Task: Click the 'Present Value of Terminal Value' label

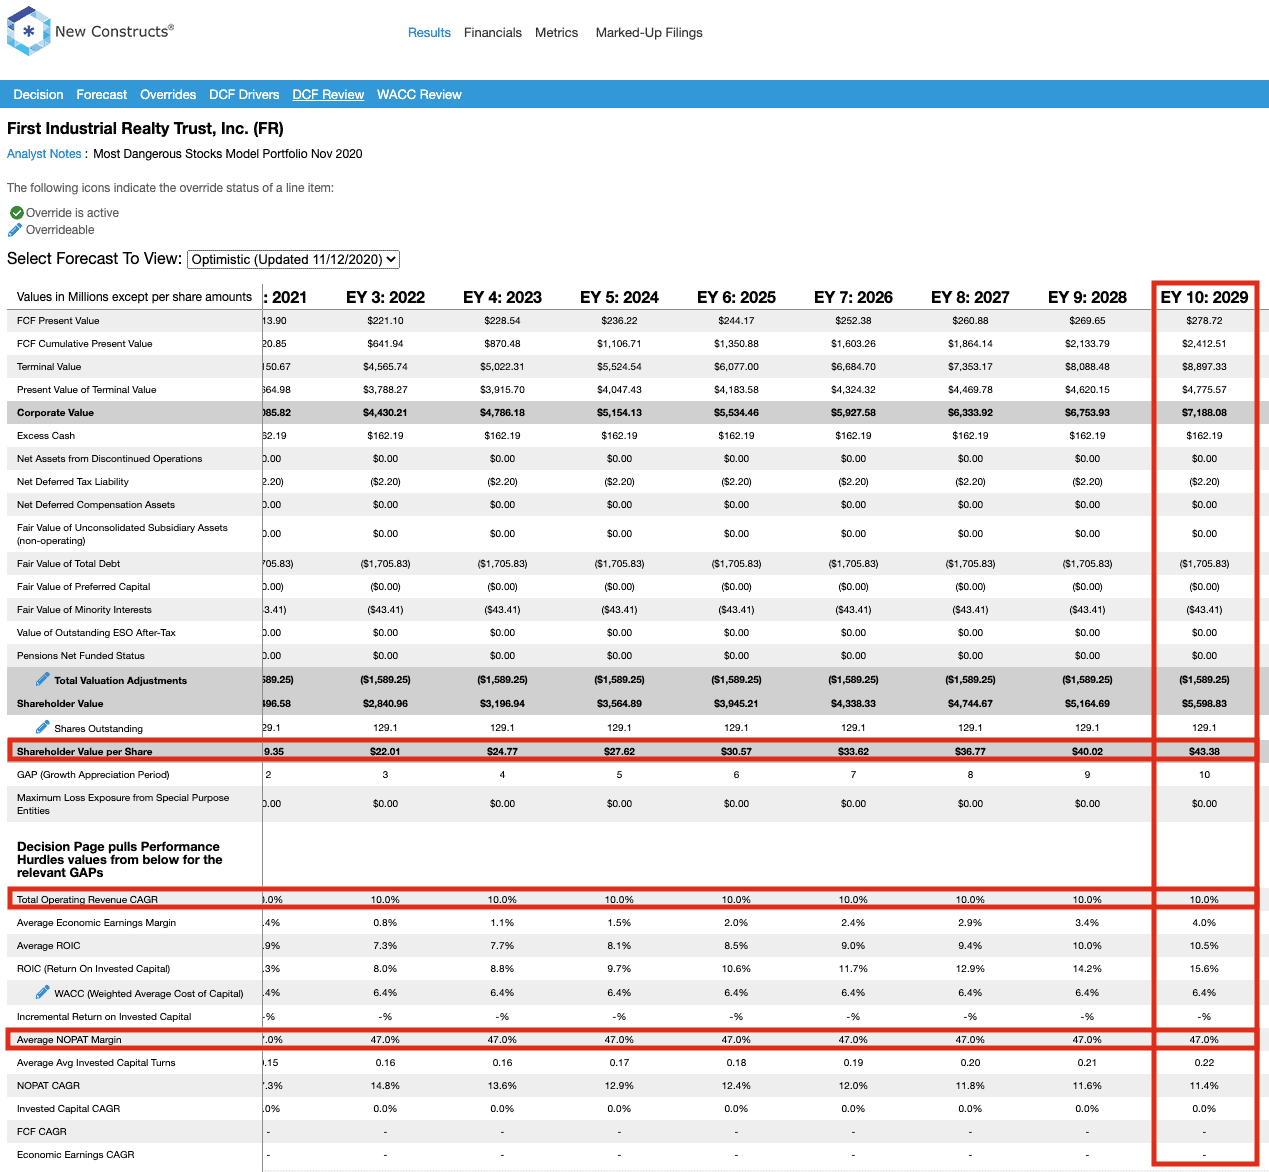Action: point(87,390)
